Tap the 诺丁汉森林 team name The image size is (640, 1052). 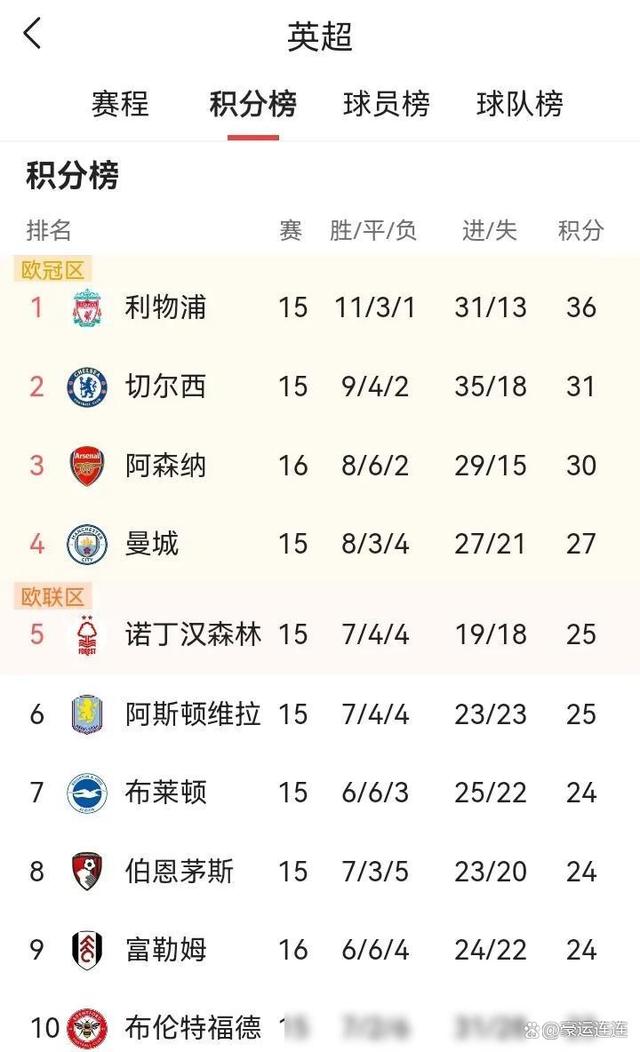(193, 635)
